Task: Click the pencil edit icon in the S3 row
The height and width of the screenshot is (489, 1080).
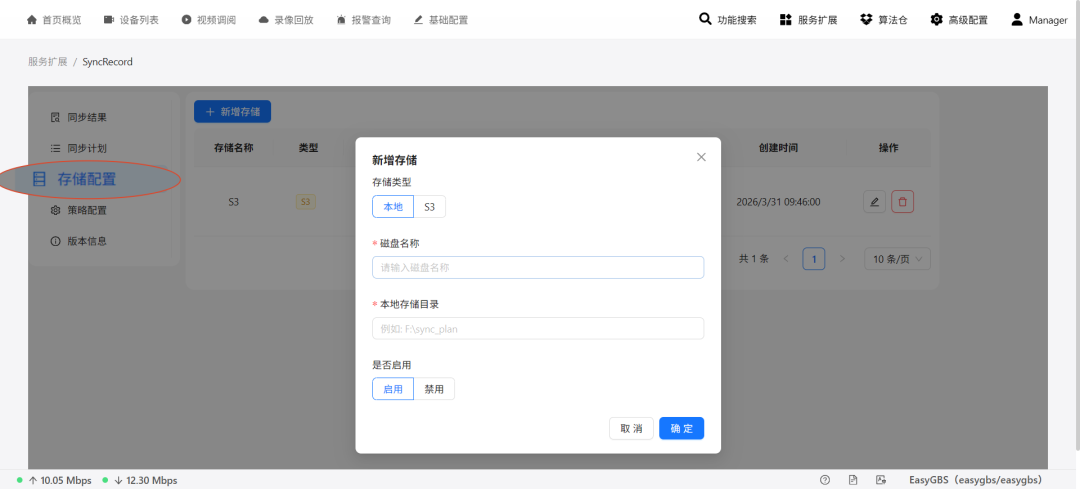Action: (x=874, y=202)
